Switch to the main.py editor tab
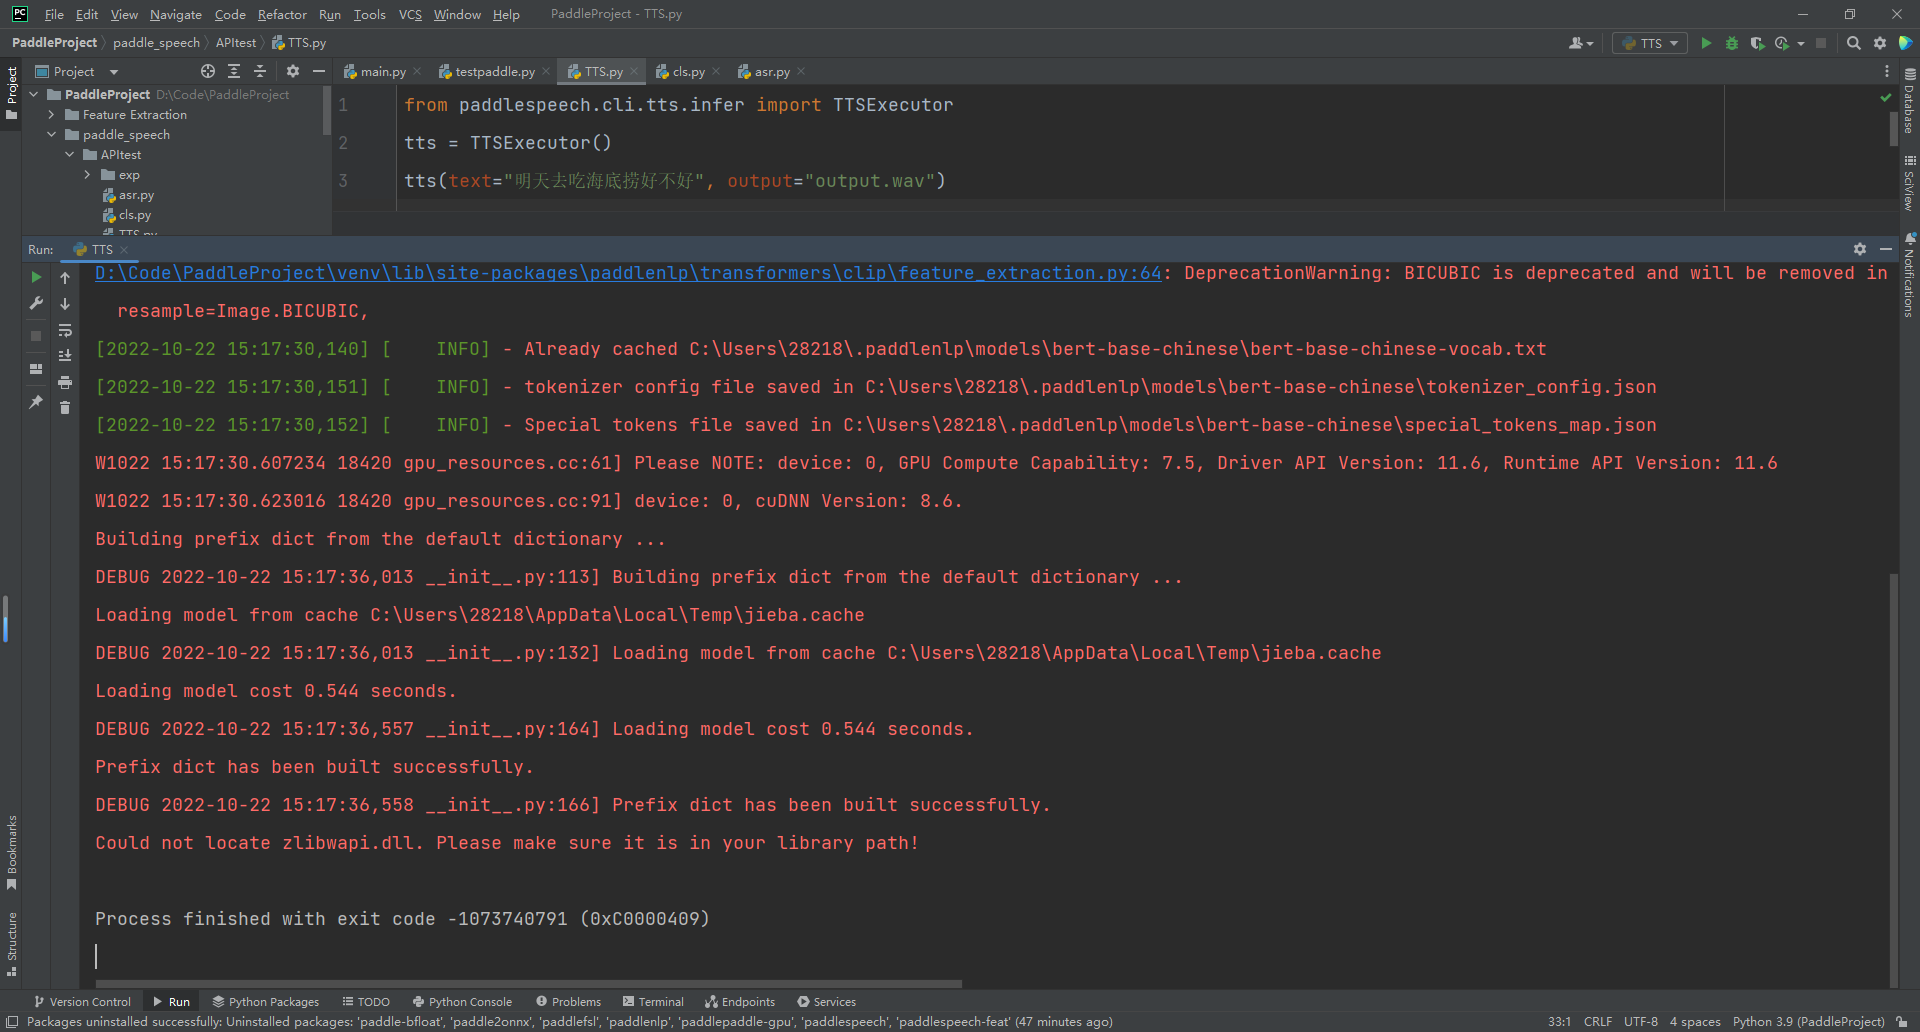The image size is (1920, 1032). 381,71
